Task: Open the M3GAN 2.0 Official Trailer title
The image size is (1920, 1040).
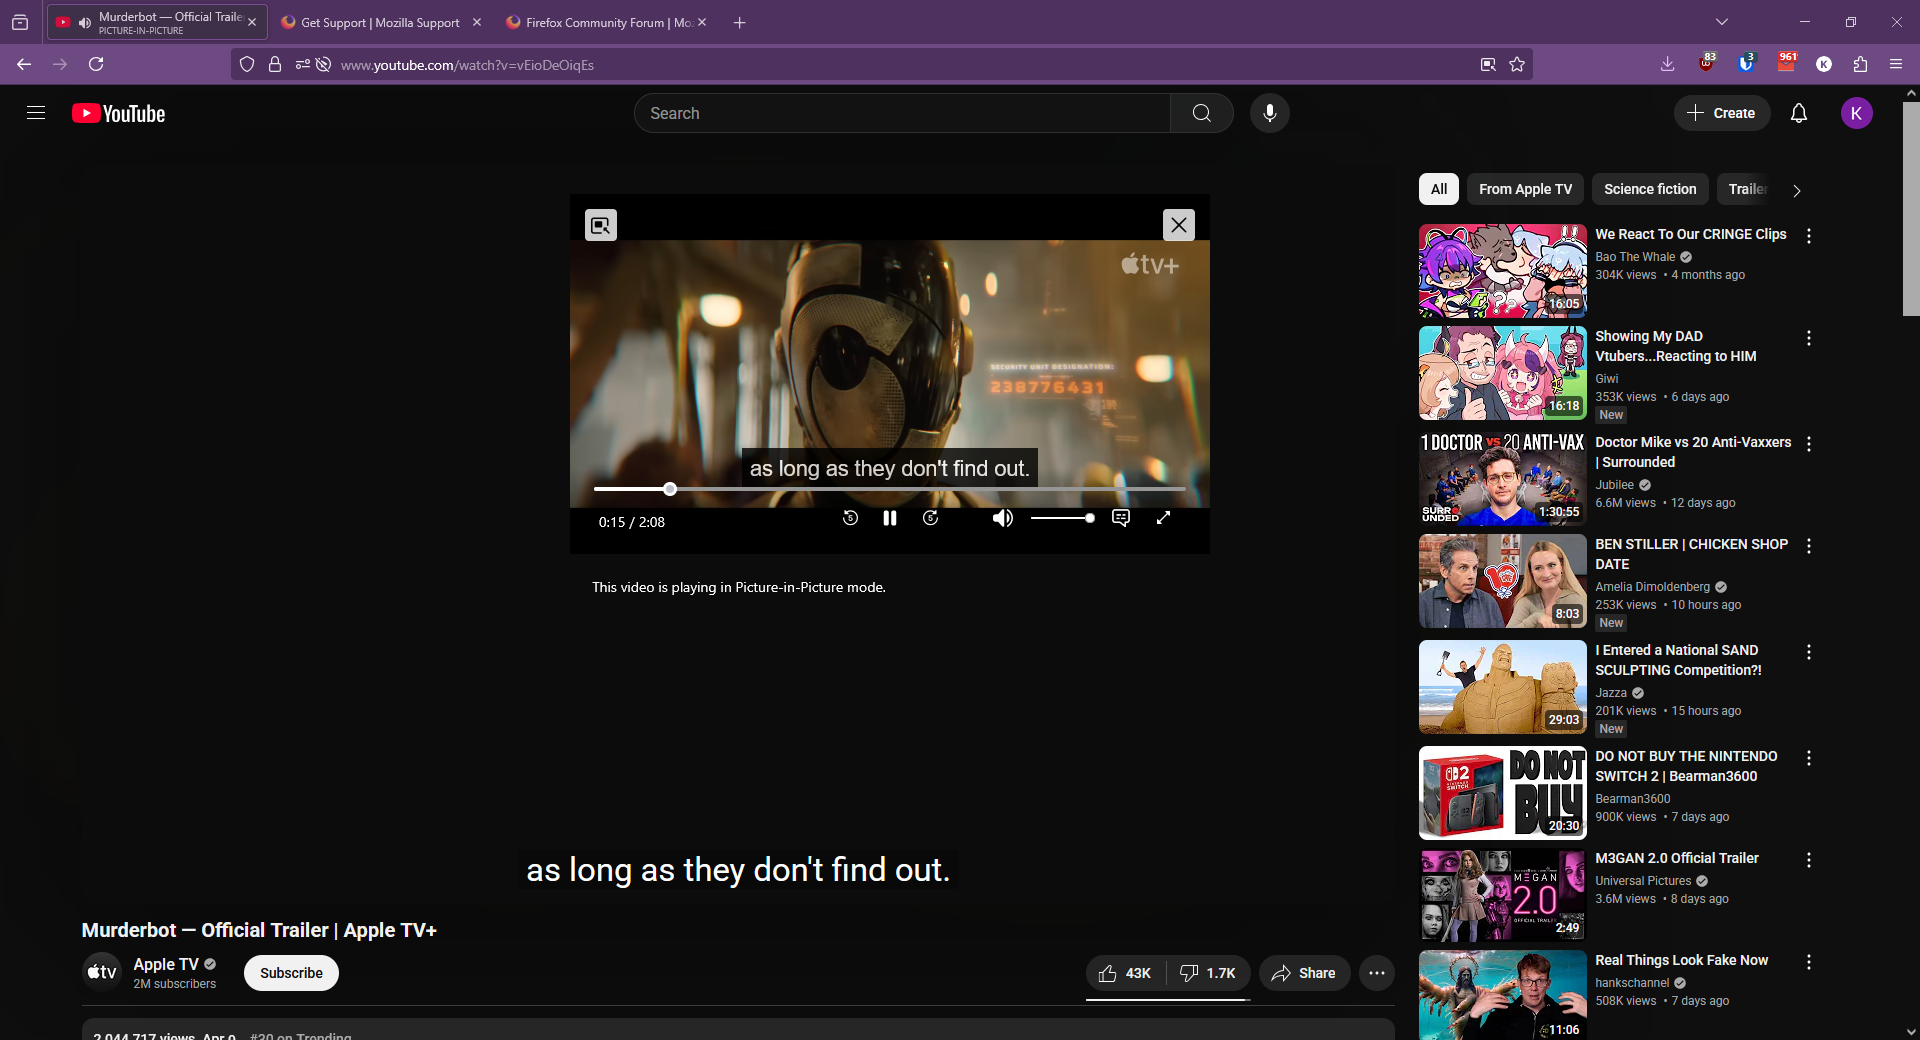Action: tap(1676, 858)
